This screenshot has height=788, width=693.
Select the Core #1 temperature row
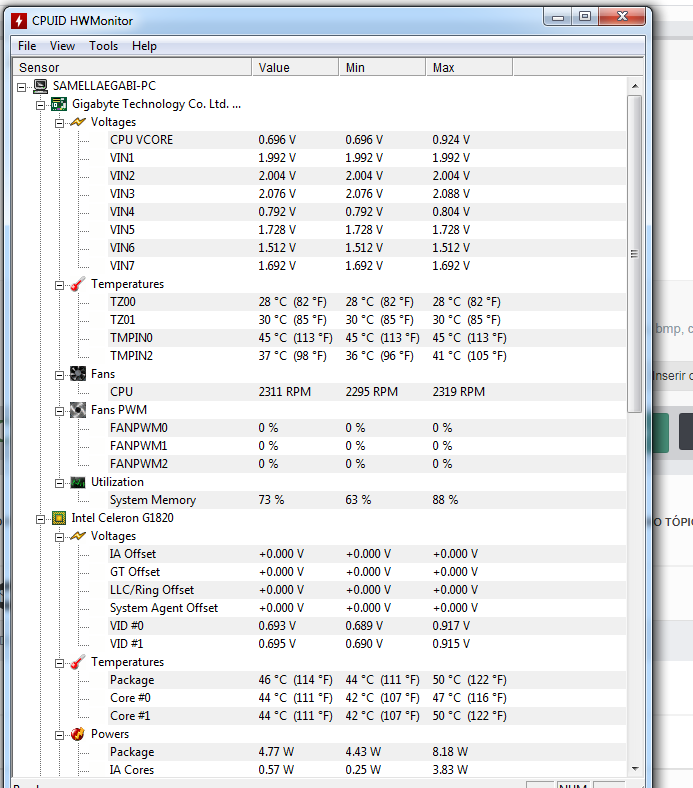pyautogui.click(x=367, y=716)
